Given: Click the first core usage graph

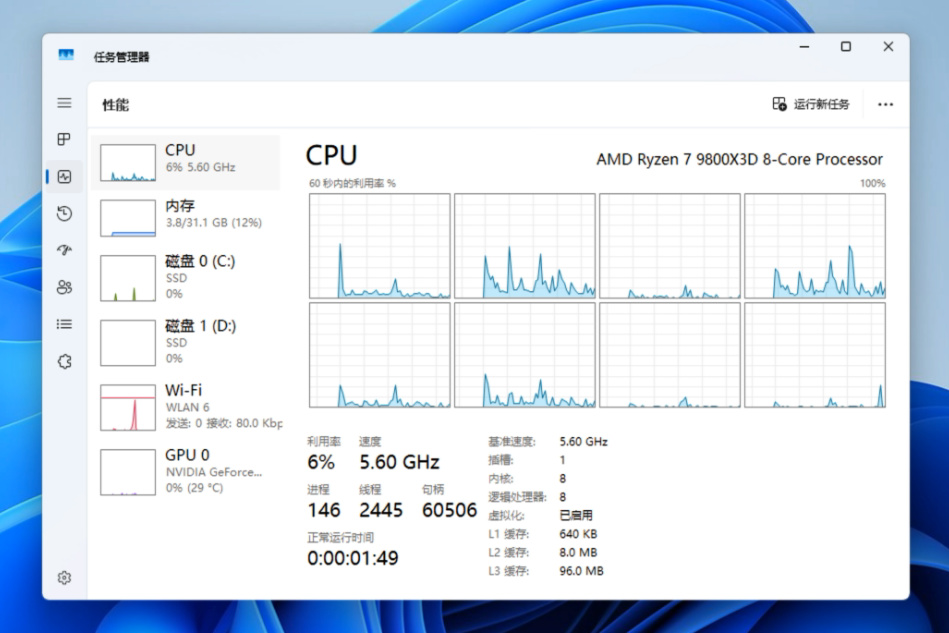Looking at the screenshot, I should [379, 246].
